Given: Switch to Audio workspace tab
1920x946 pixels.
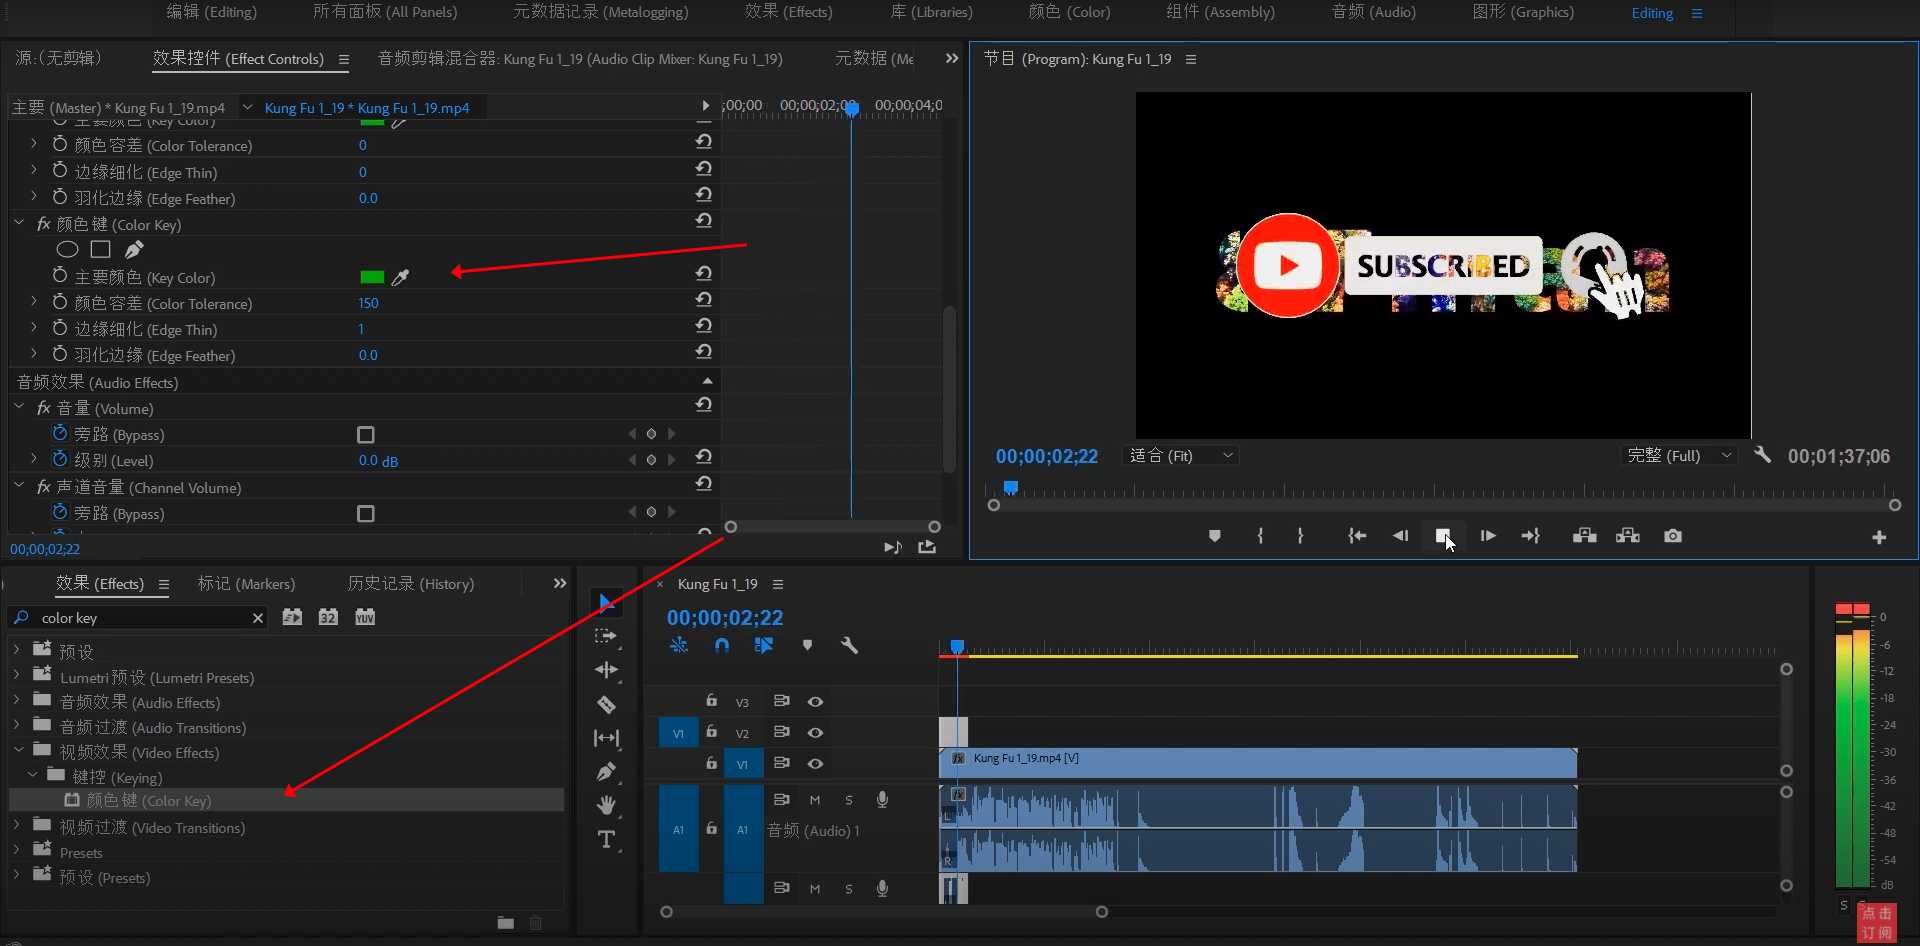Looking at the screenshot, I should click(1373, 12).
